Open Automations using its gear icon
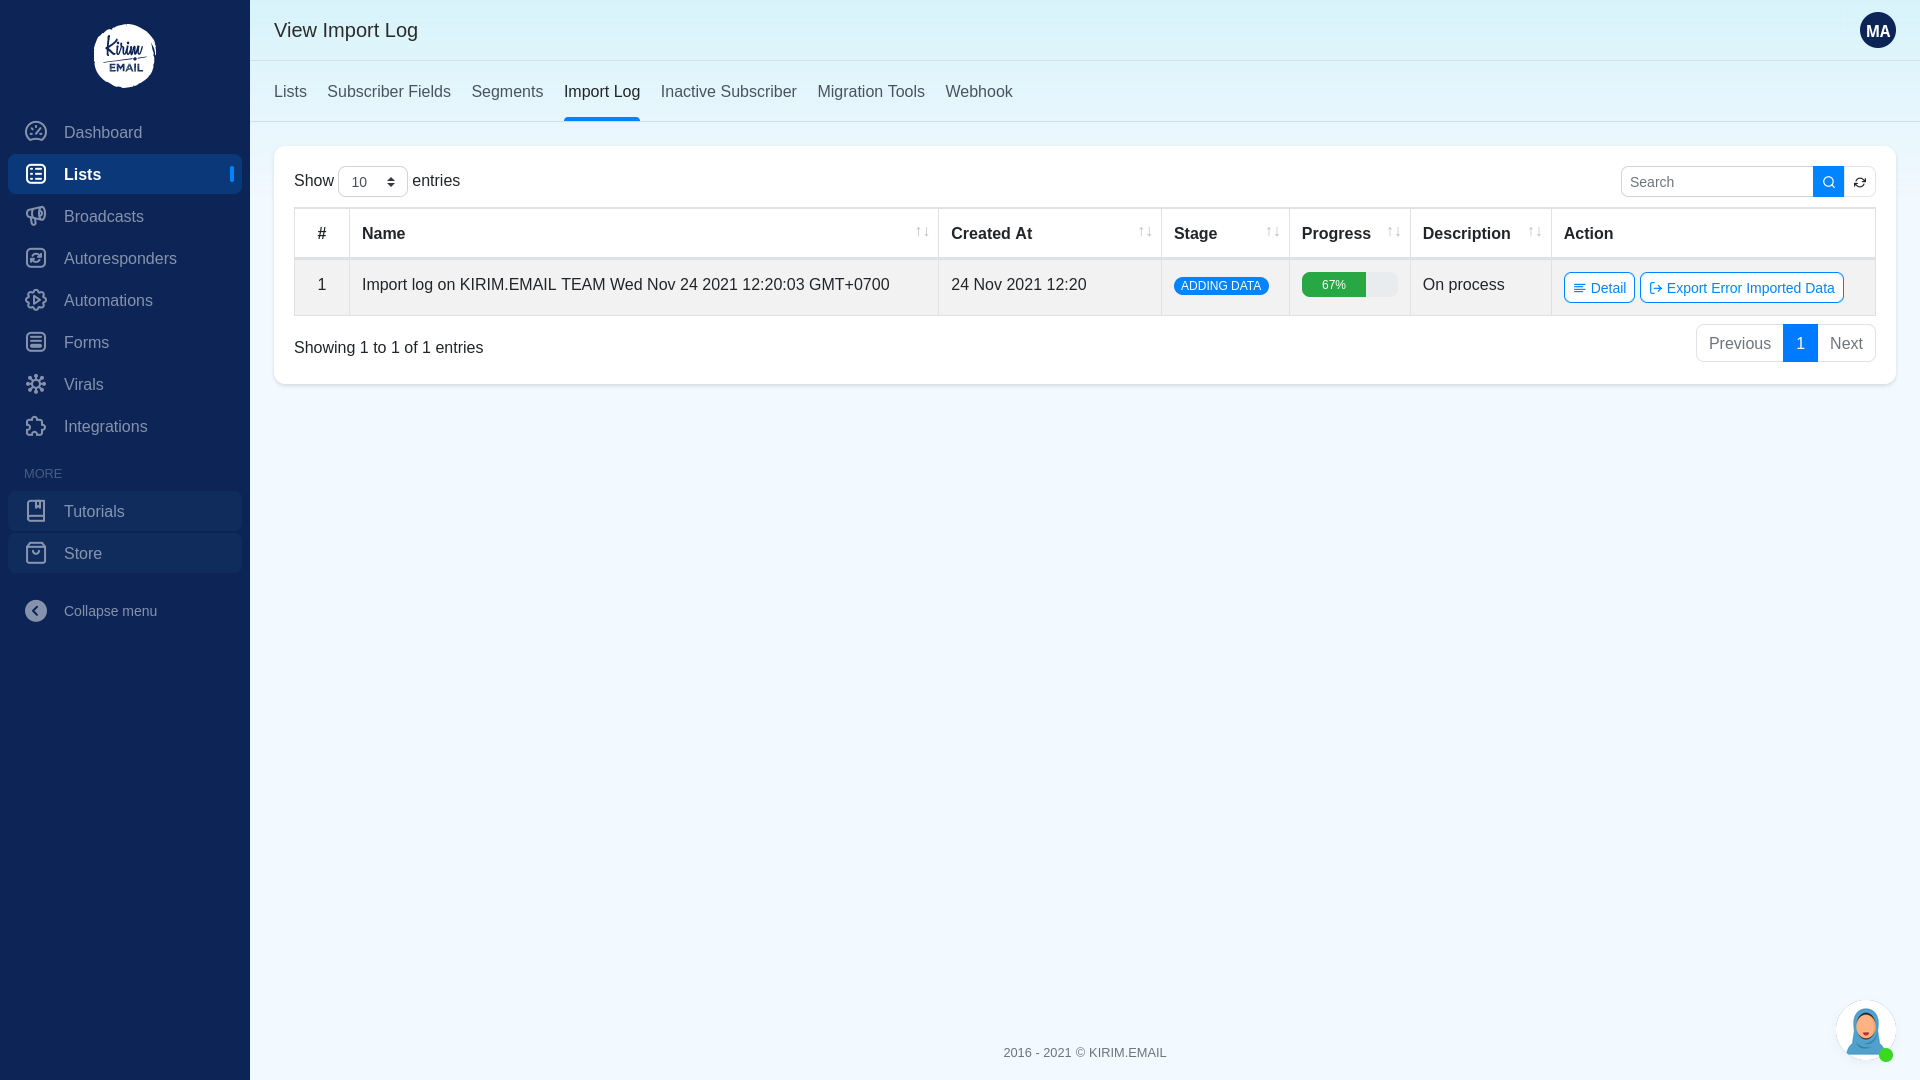The height and width of the screenshot is (1080, 1920). [x=36, y=300]
